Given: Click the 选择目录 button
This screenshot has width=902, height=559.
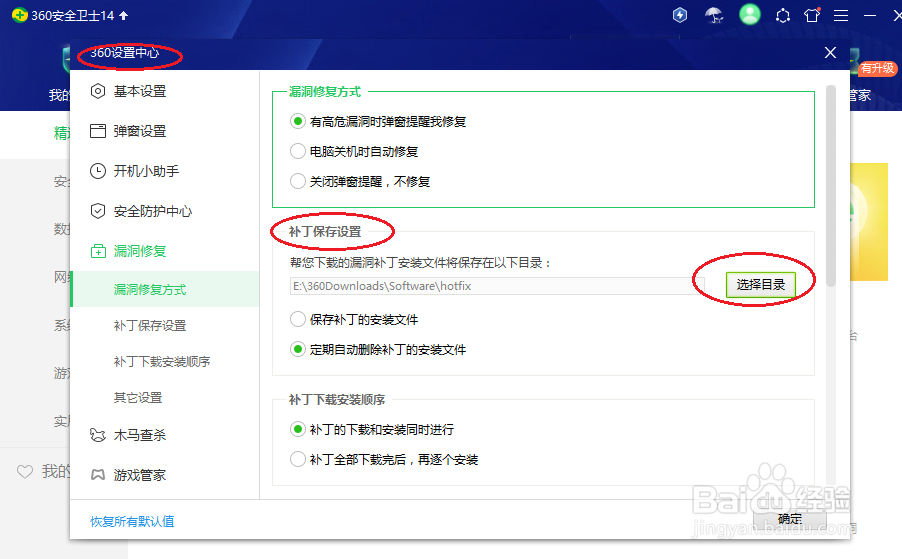Looking at the screenshot, I should click(x=760, y=285).
